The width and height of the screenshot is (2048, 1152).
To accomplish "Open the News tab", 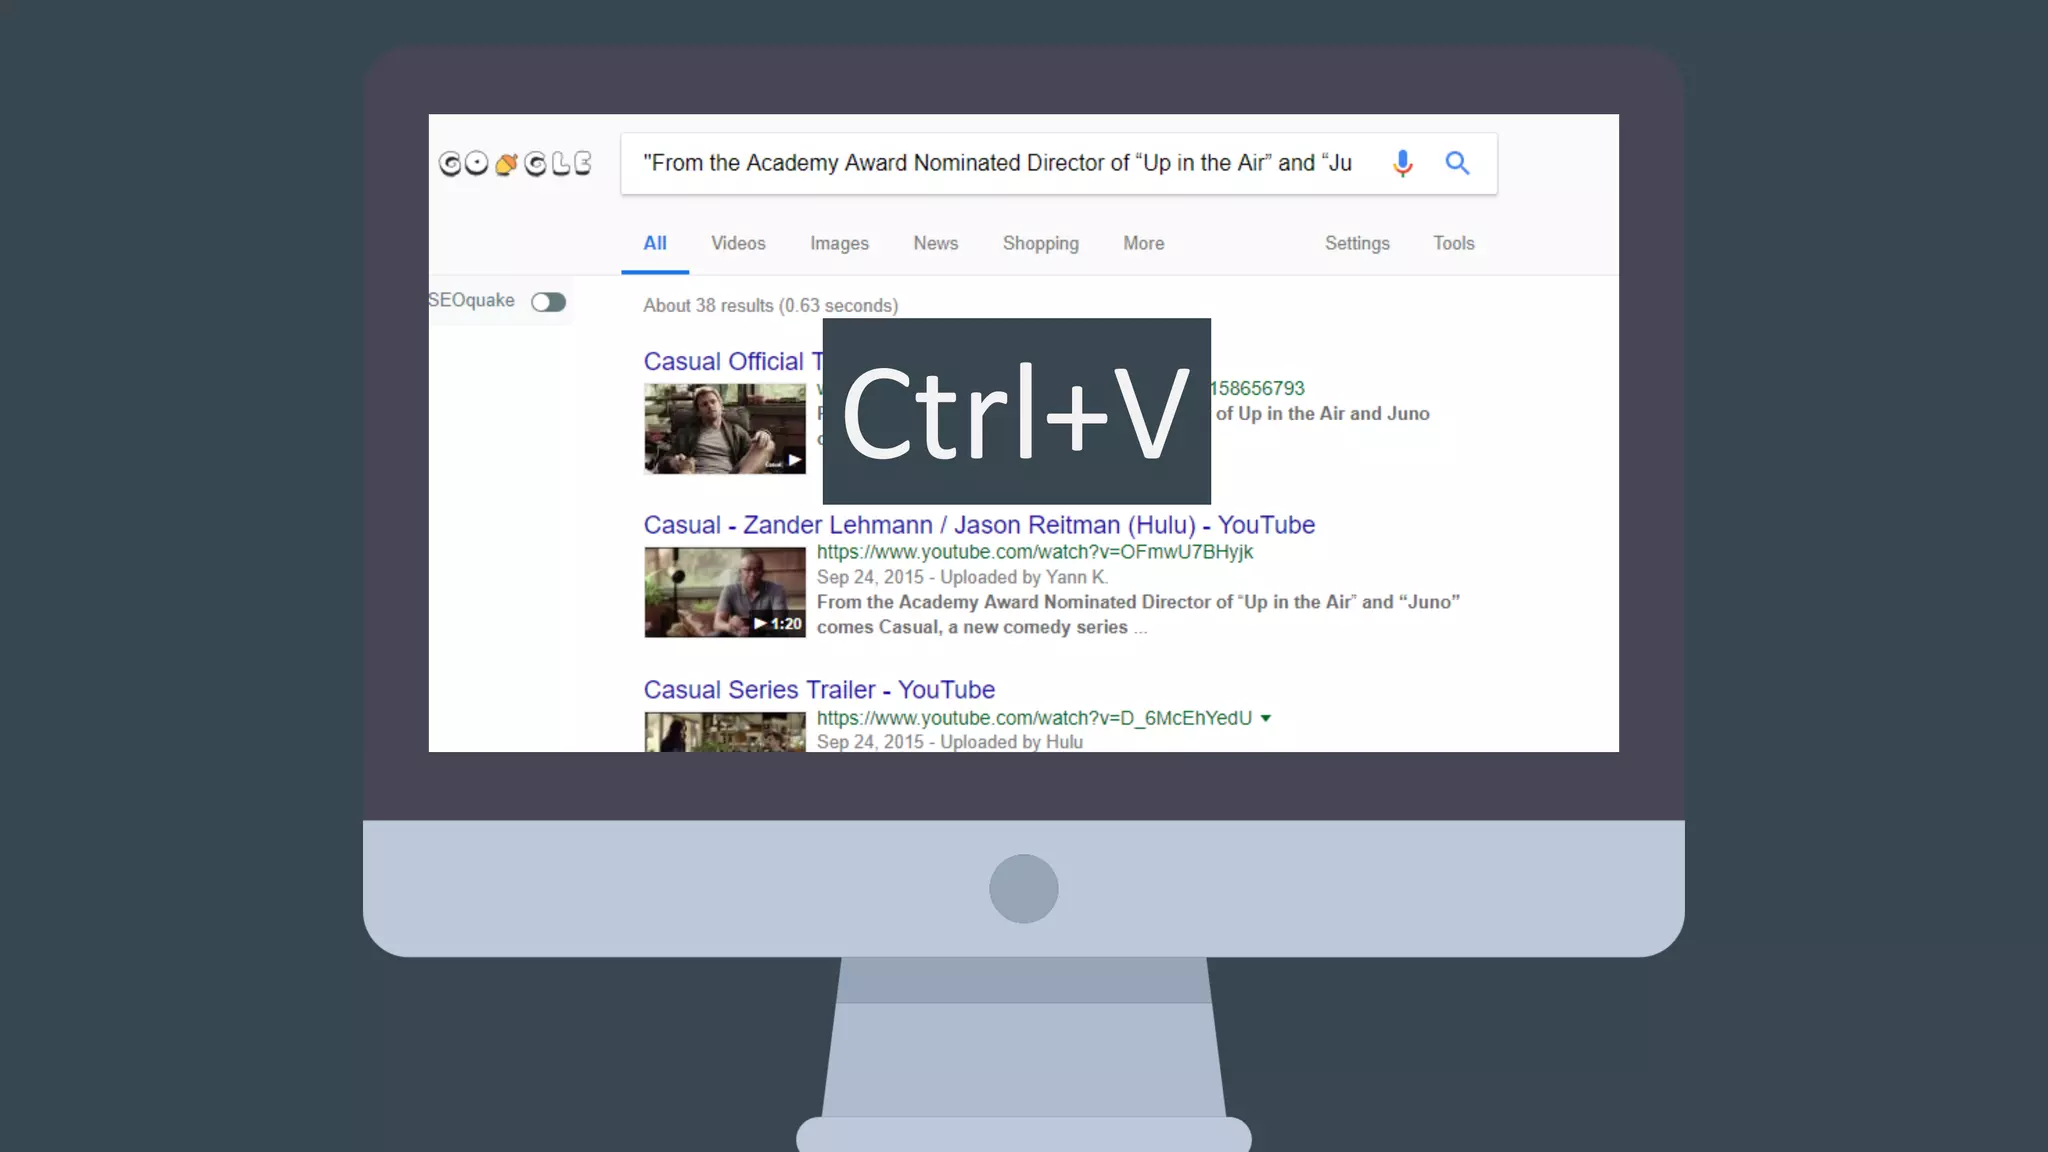I will coord(935,243).
